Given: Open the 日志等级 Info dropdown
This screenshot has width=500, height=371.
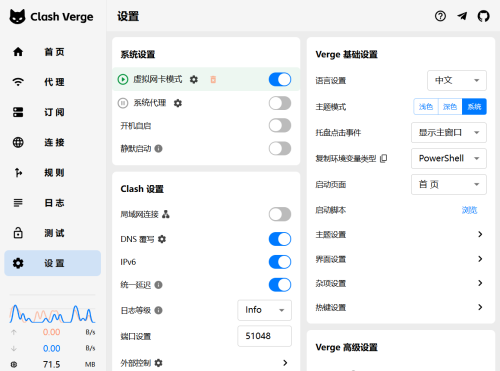Looking at the screenshot, I should click(265, 310).
